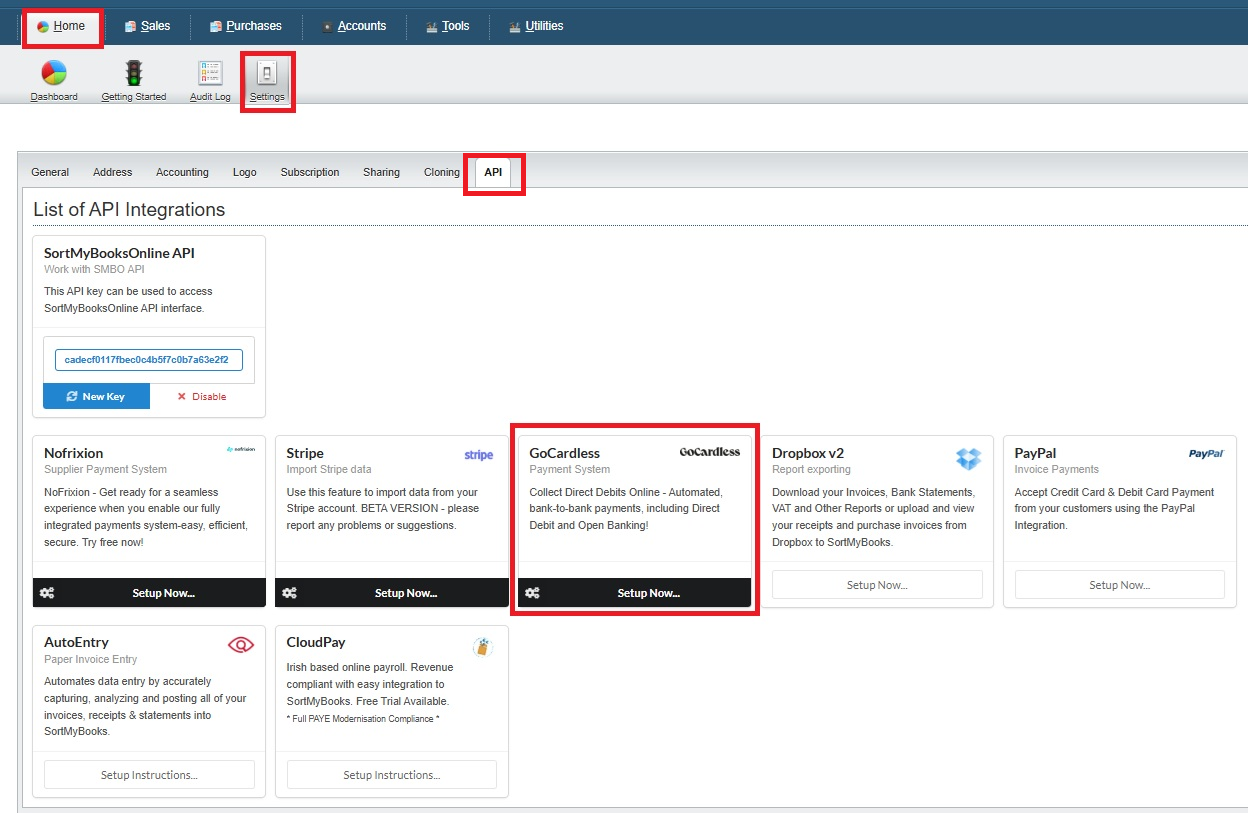Click the AutoEntry eye logo
The height and width of the screenshot is (813, 1248).
241,645
